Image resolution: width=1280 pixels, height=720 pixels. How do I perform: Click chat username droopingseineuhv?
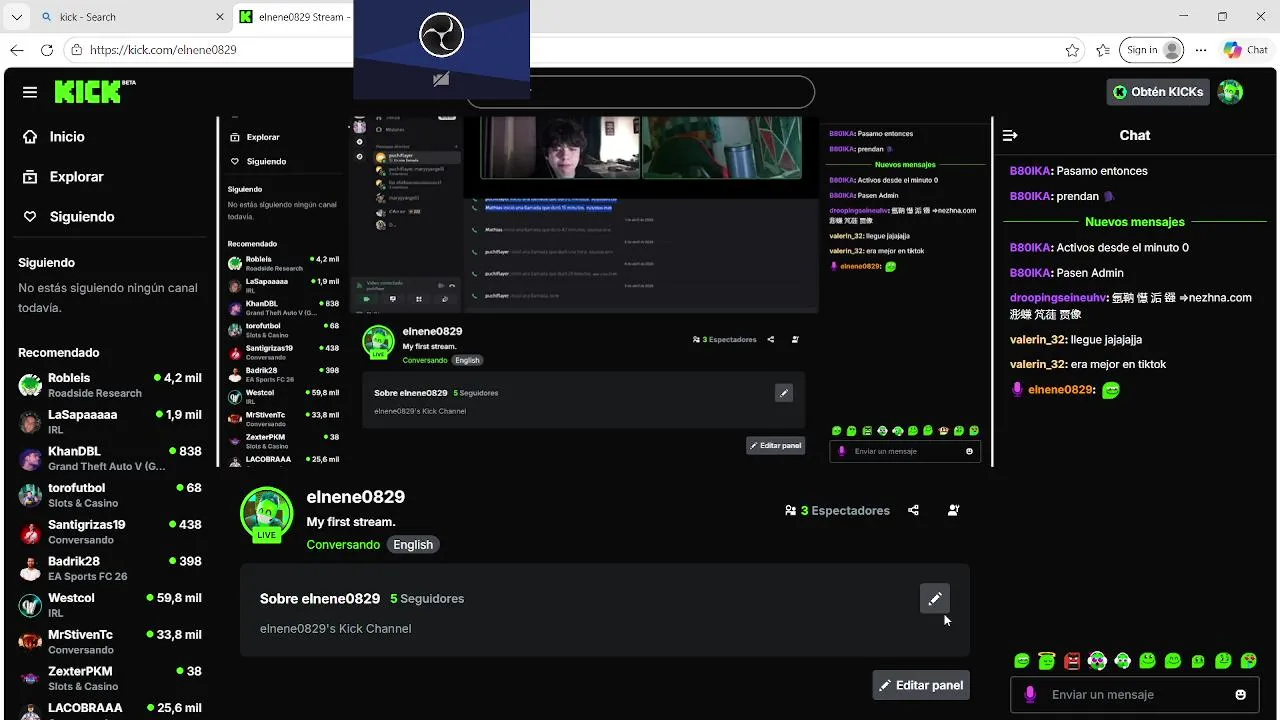(1059, 297)
